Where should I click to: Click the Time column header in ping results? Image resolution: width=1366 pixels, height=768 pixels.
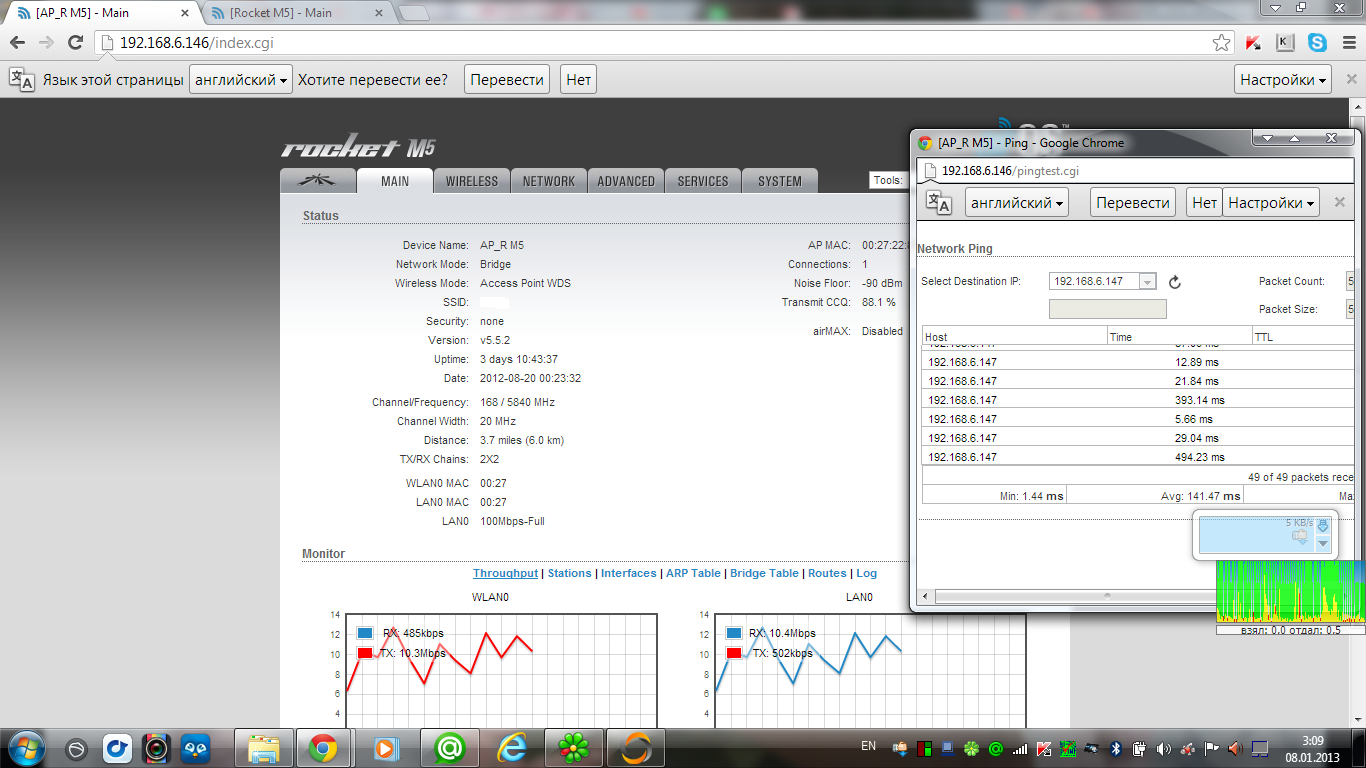(x=1180, y=337)
